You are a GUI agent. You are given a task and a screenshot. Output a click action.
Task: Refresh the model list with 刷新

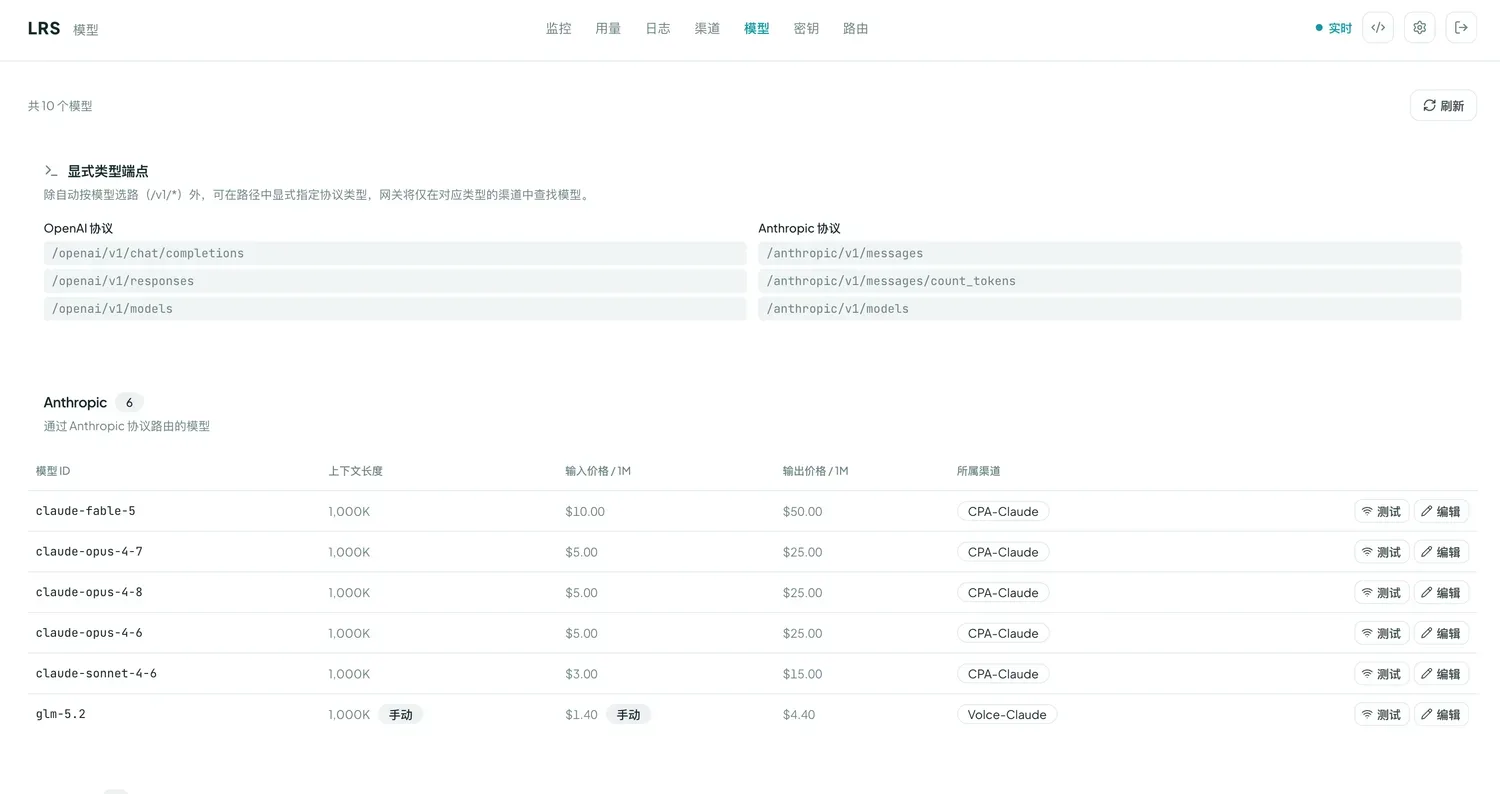tap(1443, 105)
